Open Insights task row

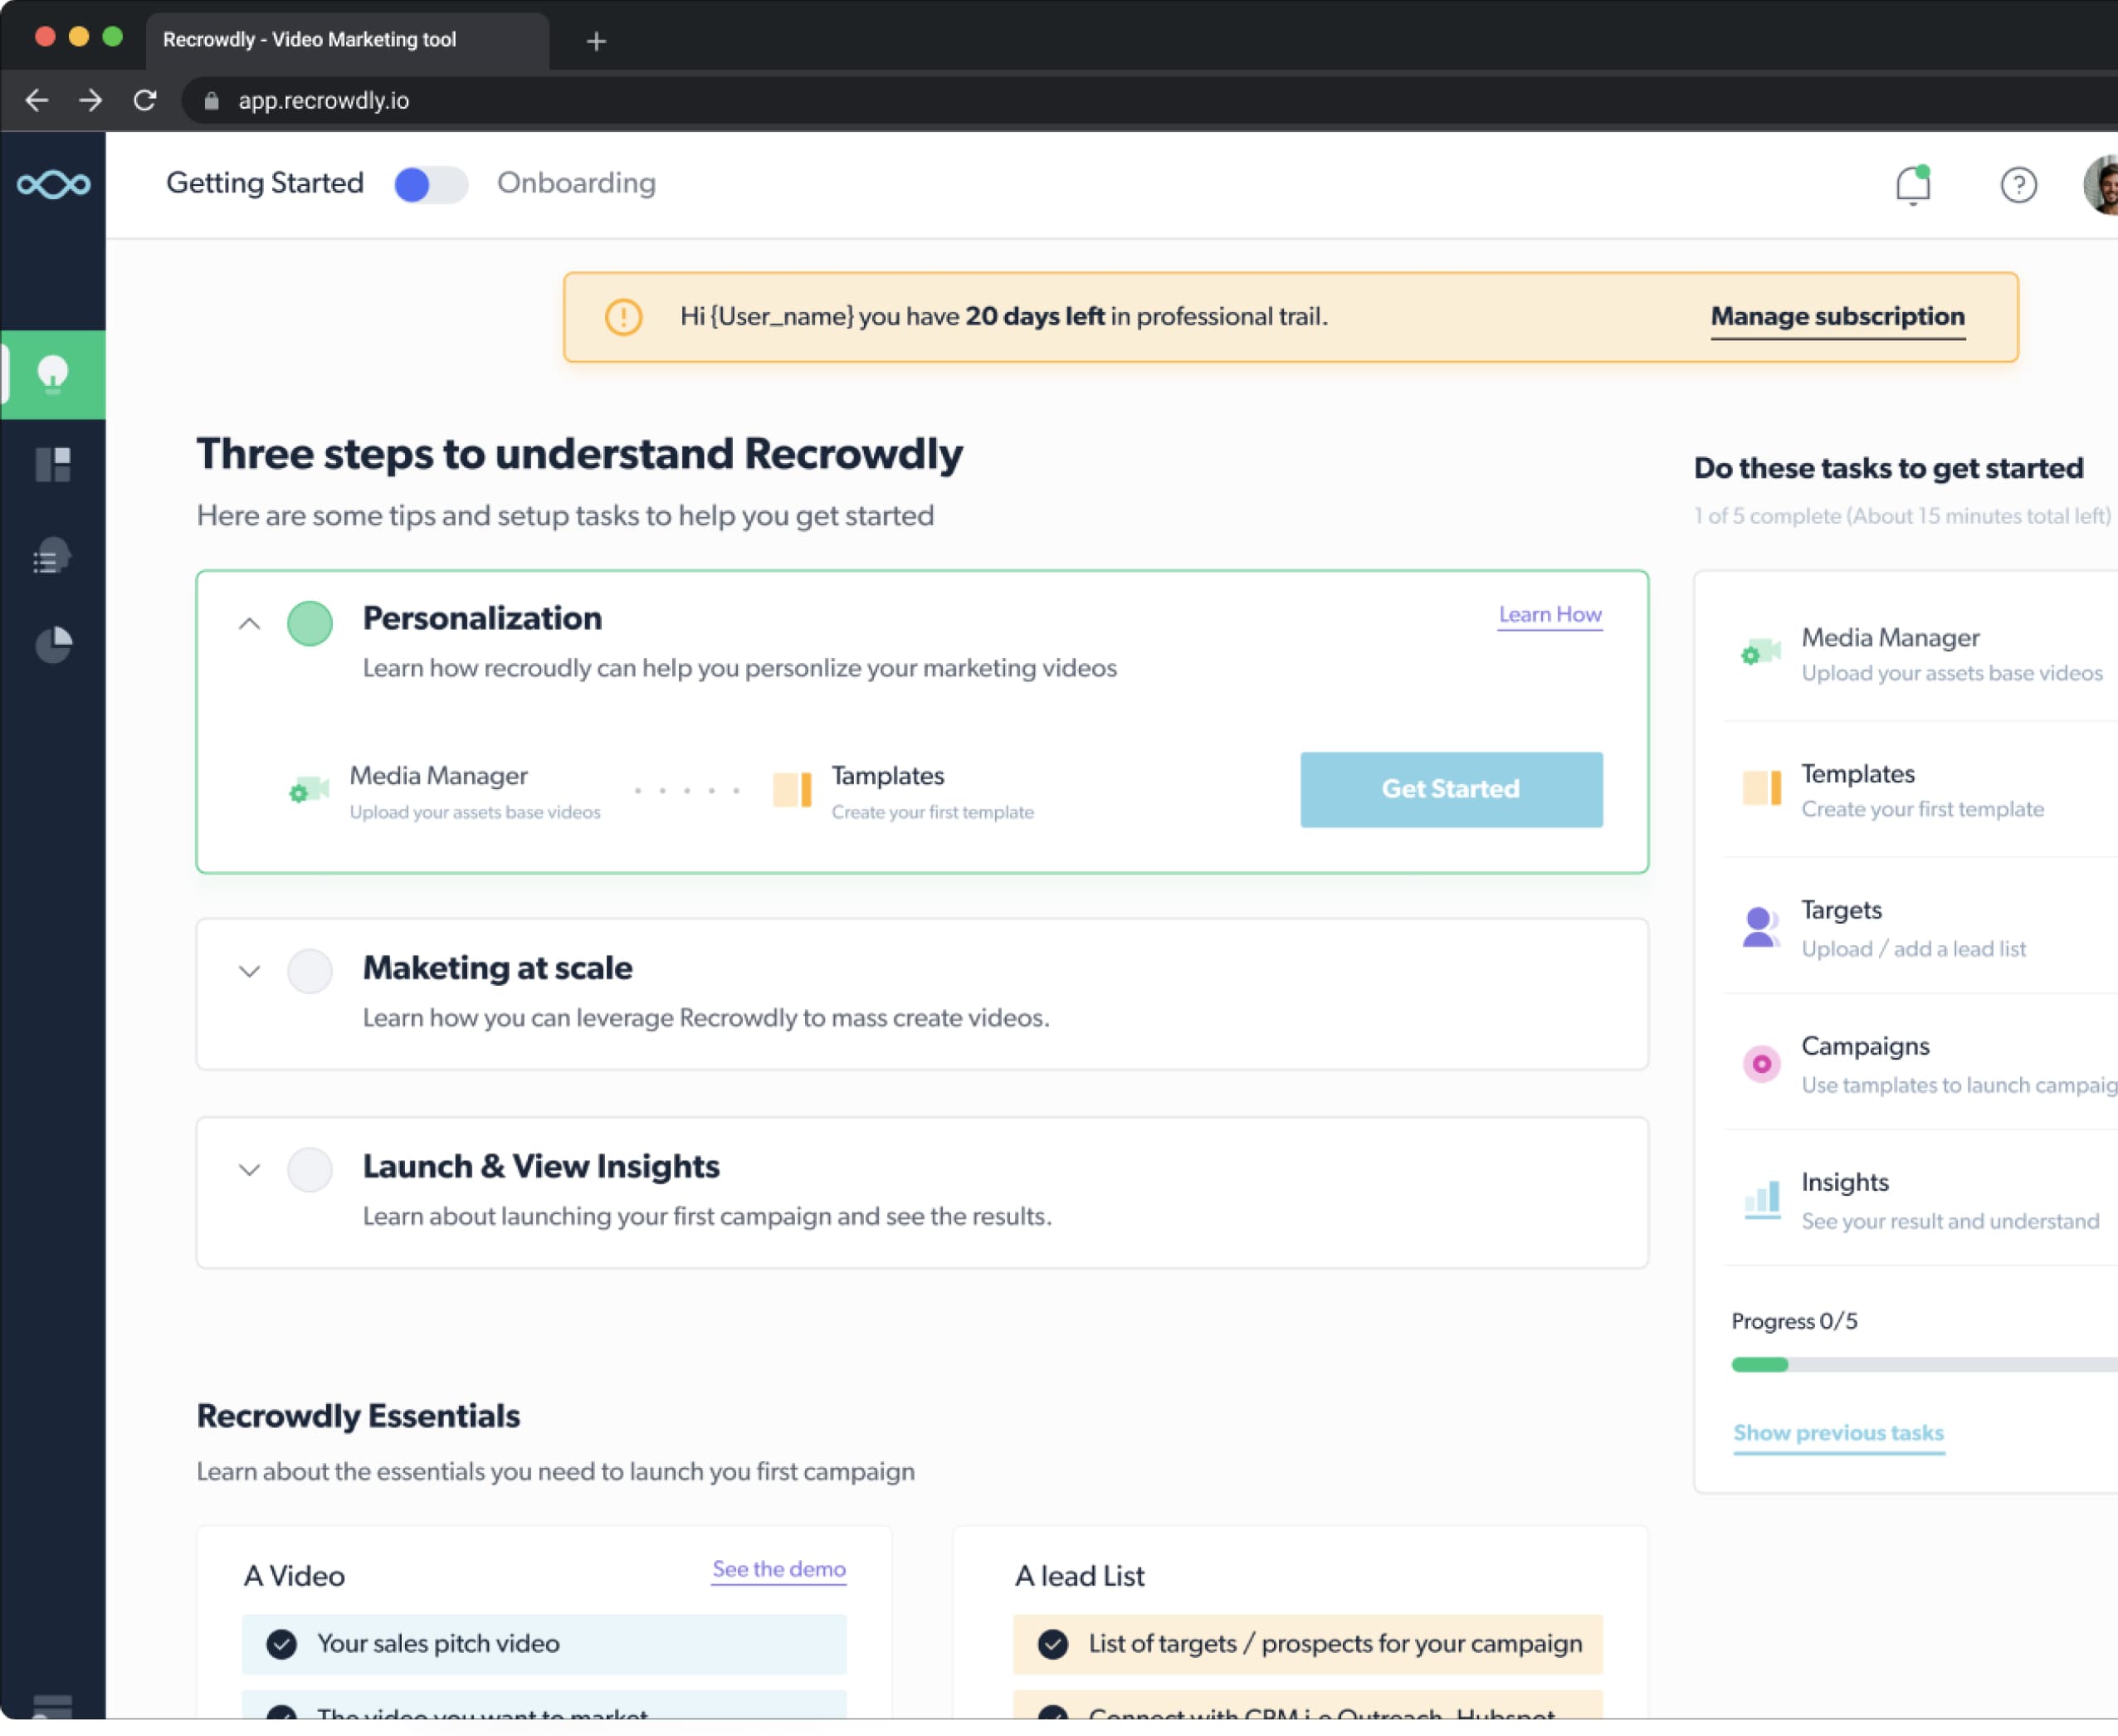pyautogui.click(x=1920, y=1199)
